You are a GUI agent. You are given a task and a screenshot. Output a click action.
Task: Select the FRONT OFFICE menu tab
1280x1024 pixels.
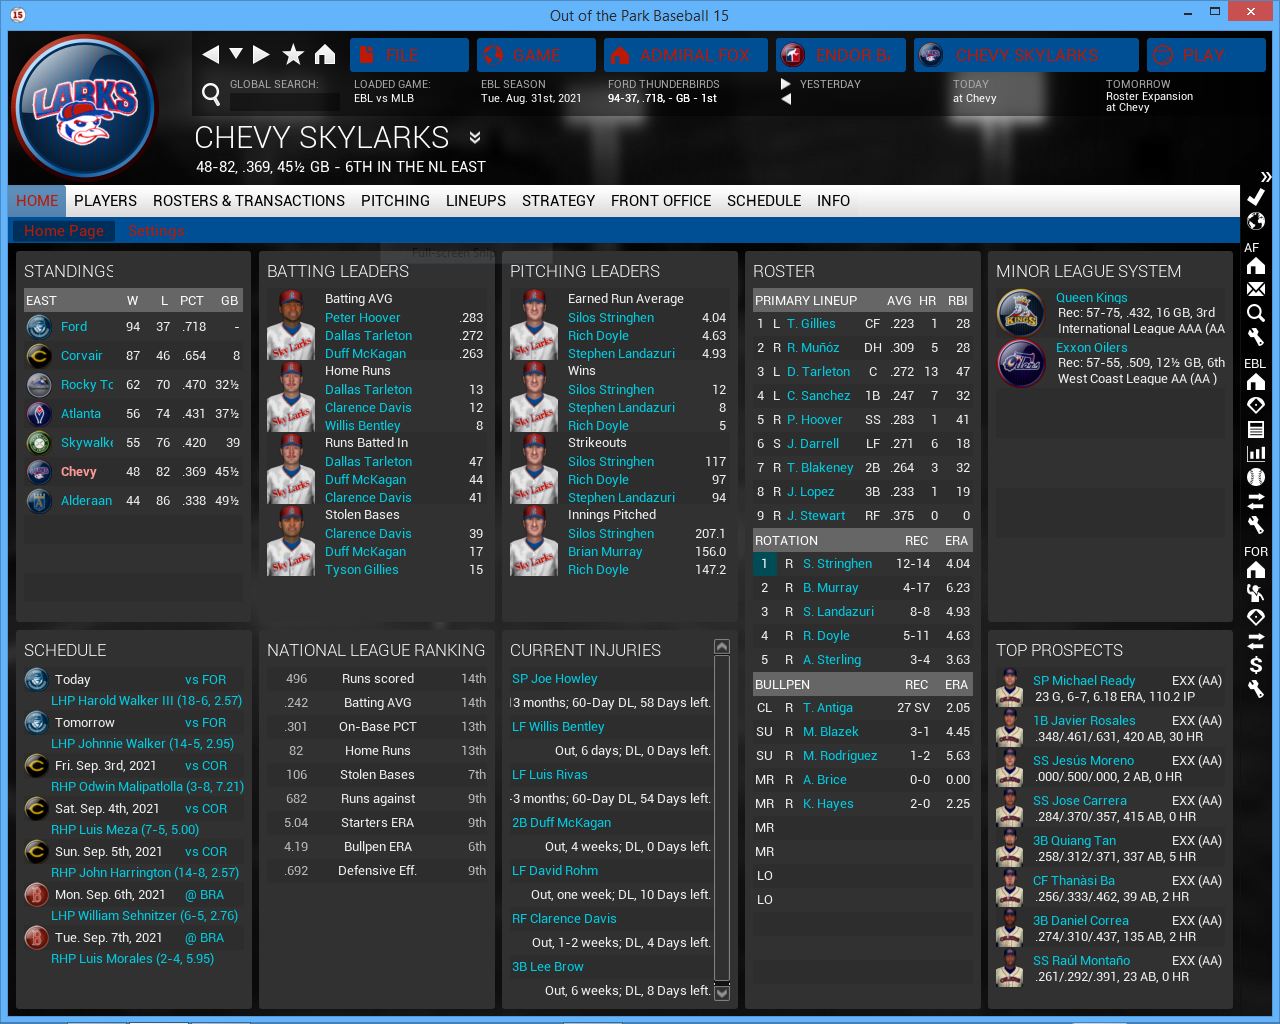(x=660, y=201)
